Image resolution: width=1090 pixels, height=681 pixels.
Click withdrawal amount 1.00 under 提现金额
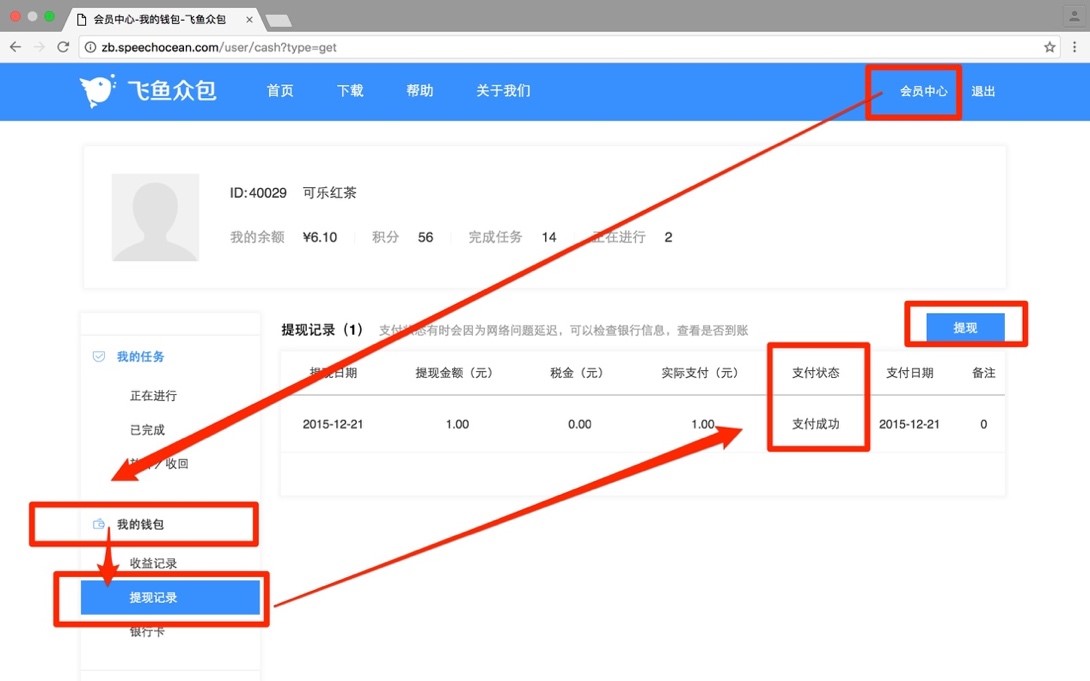click(457, 424)
